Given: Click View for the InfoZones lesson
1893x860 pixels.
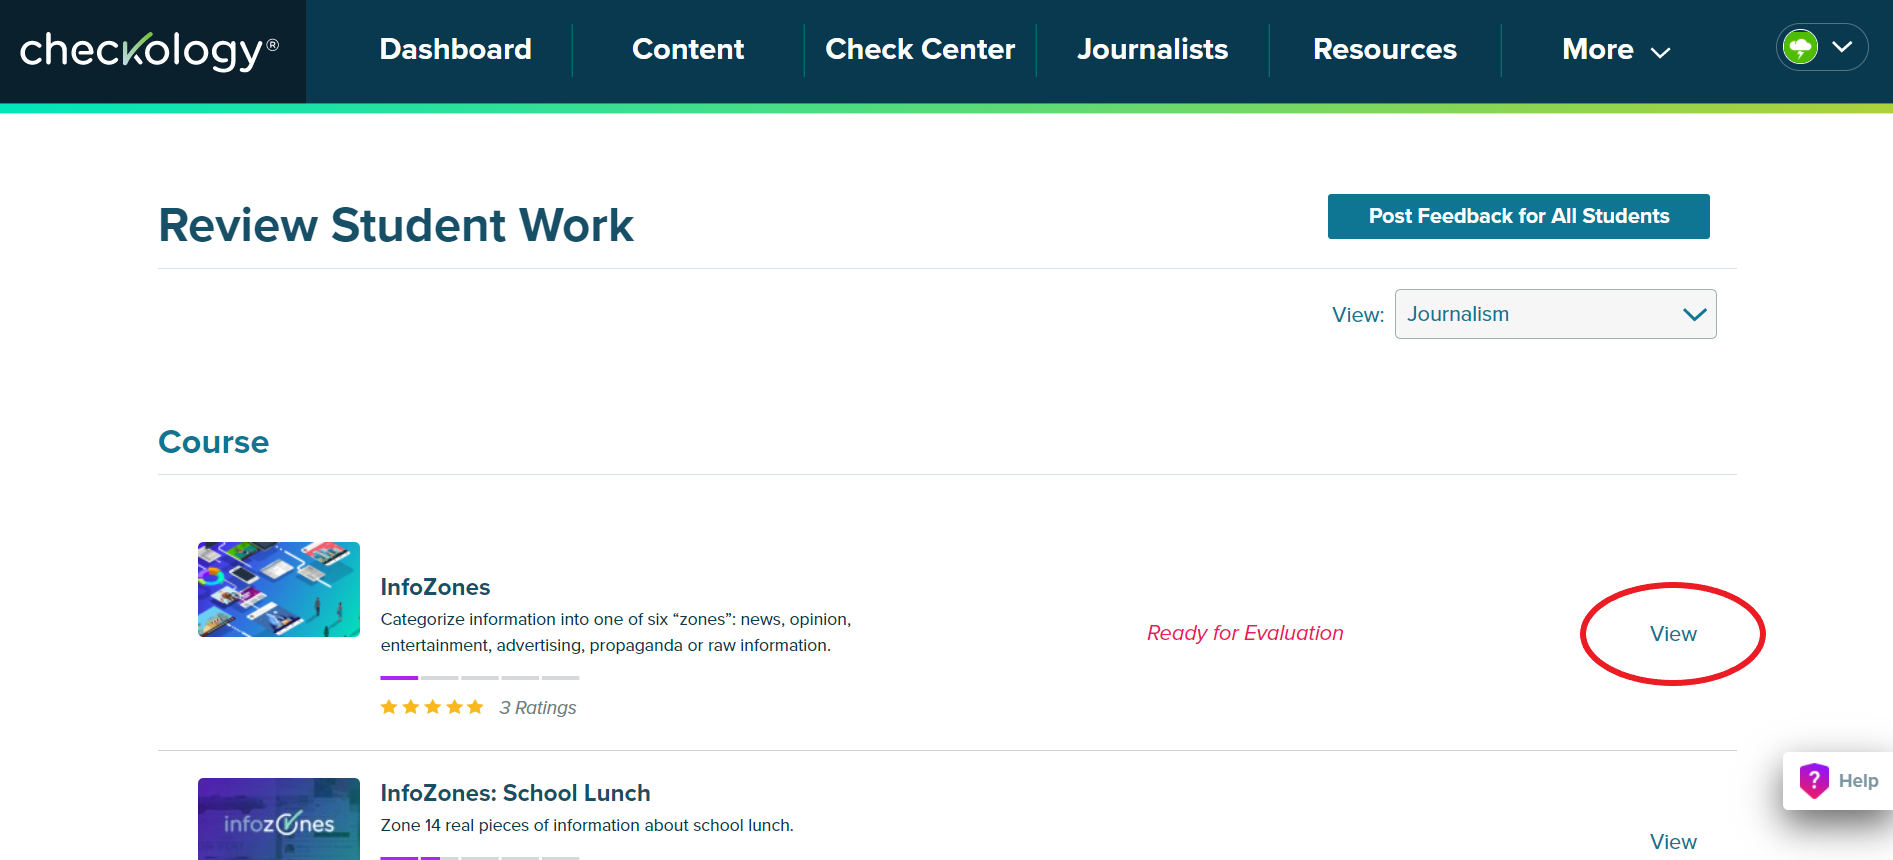Looking at the screenshot, I should coord(1673,634).
